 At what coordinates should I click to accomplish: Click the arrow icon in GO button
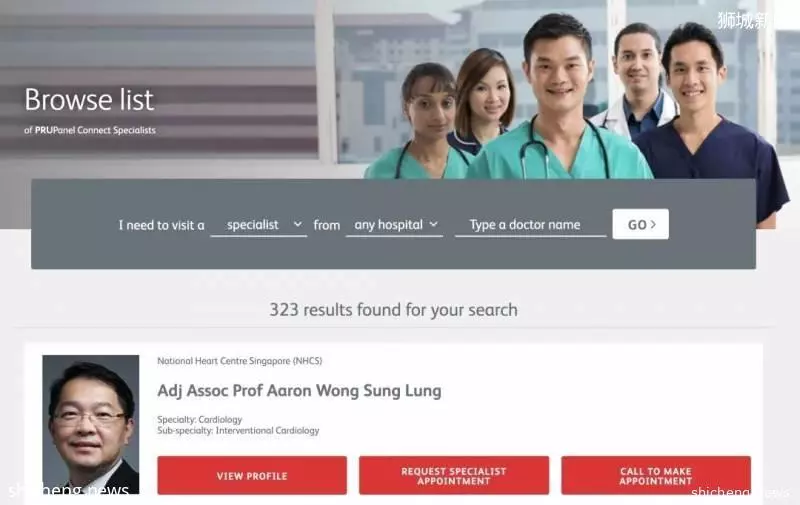(x=654, y=224)
